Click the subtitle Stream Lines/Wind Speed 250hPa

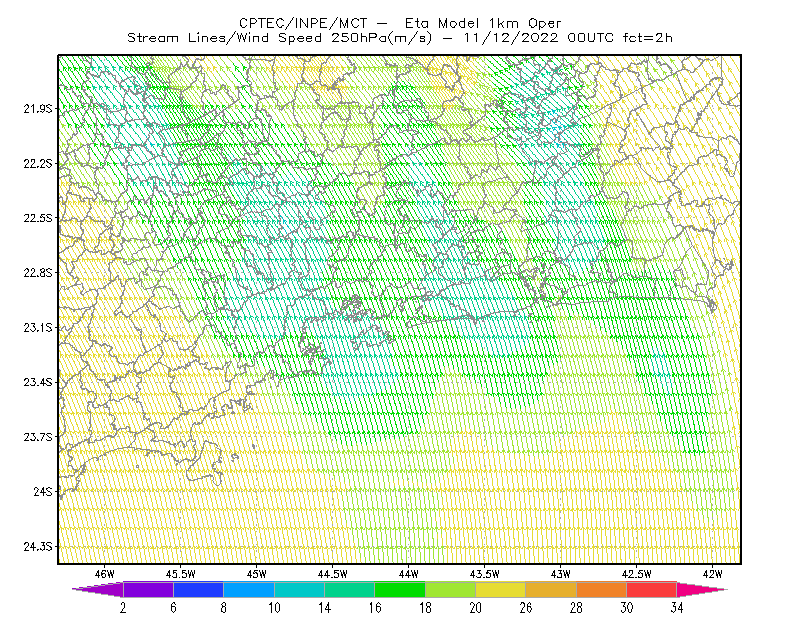click(400, 38)
